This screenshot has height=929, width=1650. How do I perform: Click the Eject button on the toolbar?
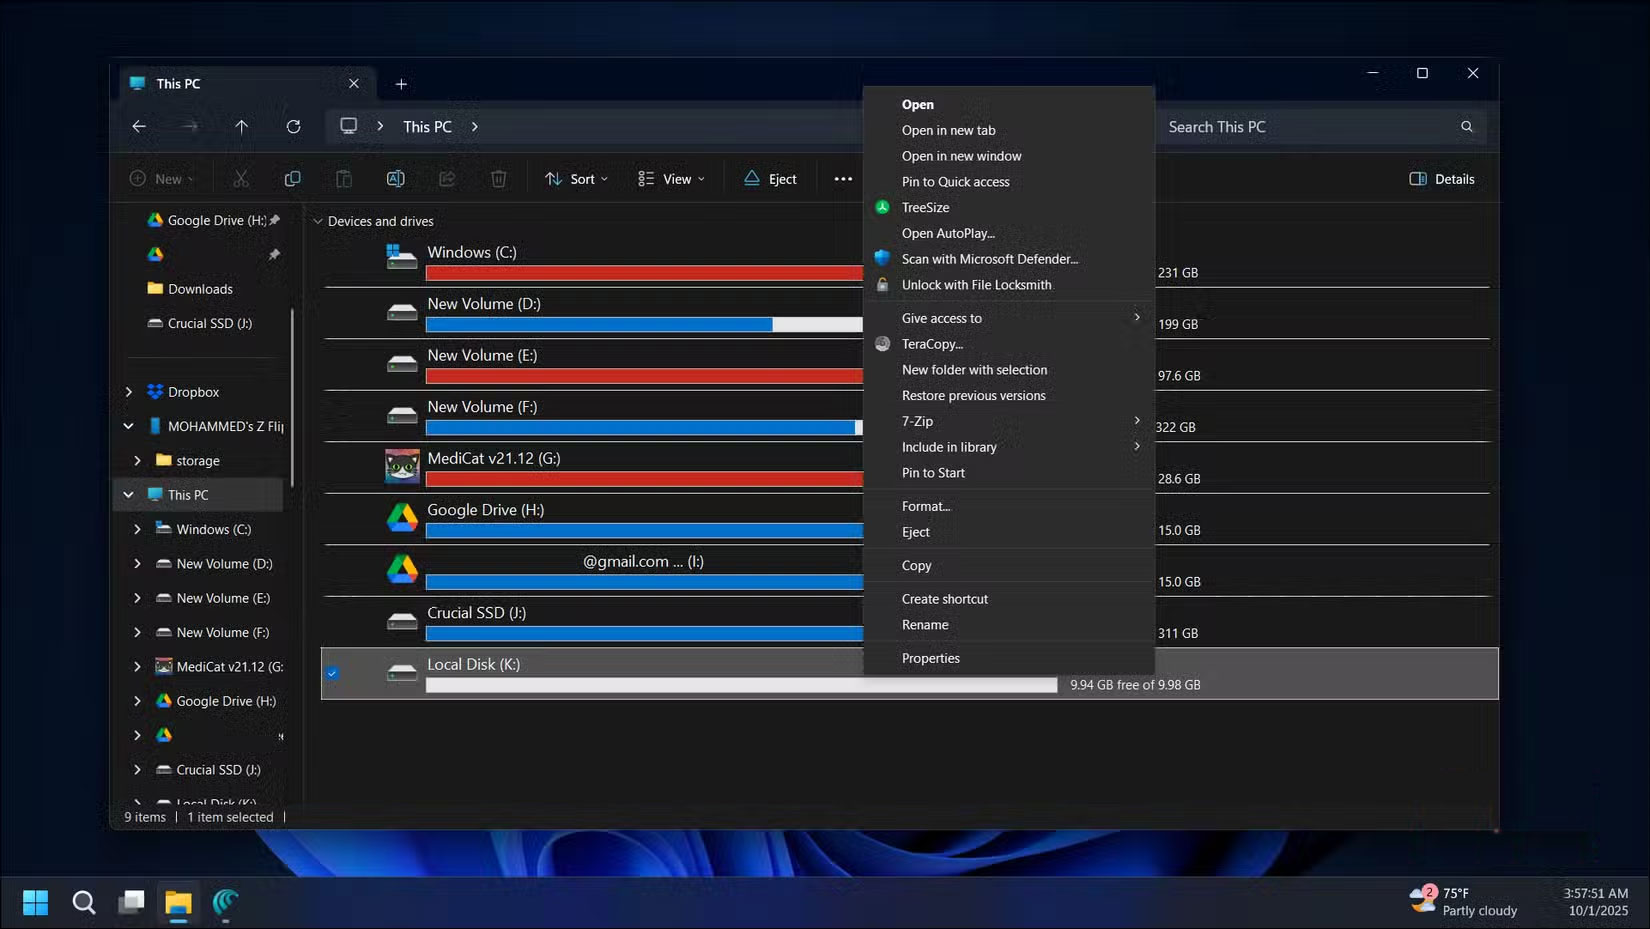tap(769, 179)
